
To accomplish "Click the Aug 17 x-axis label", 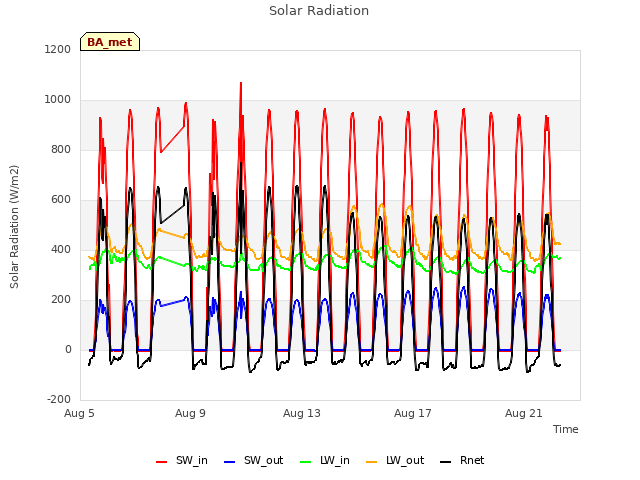I will 413,413.
